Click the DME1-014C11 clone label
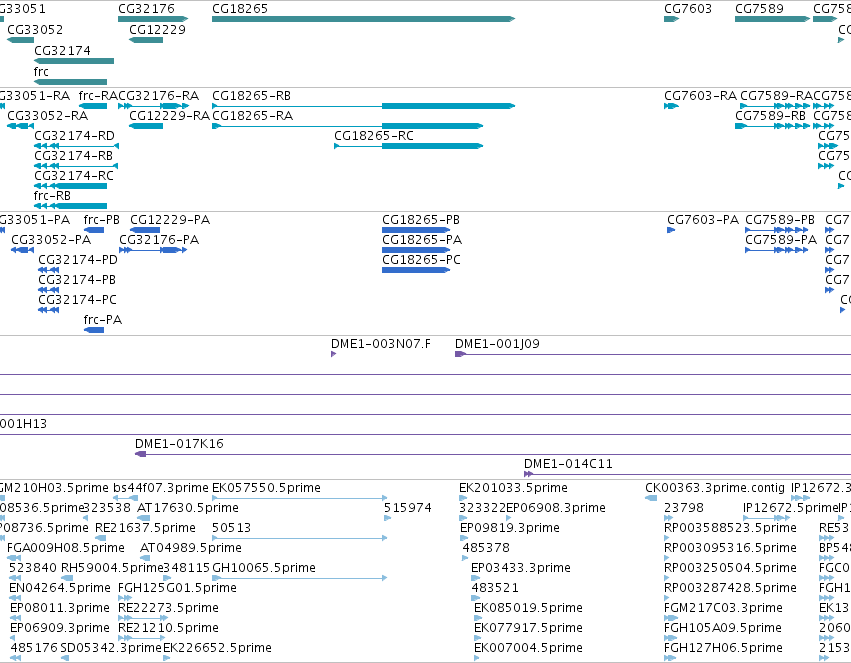The height and width of the screenshot is (663, 851). pos(568,464)
